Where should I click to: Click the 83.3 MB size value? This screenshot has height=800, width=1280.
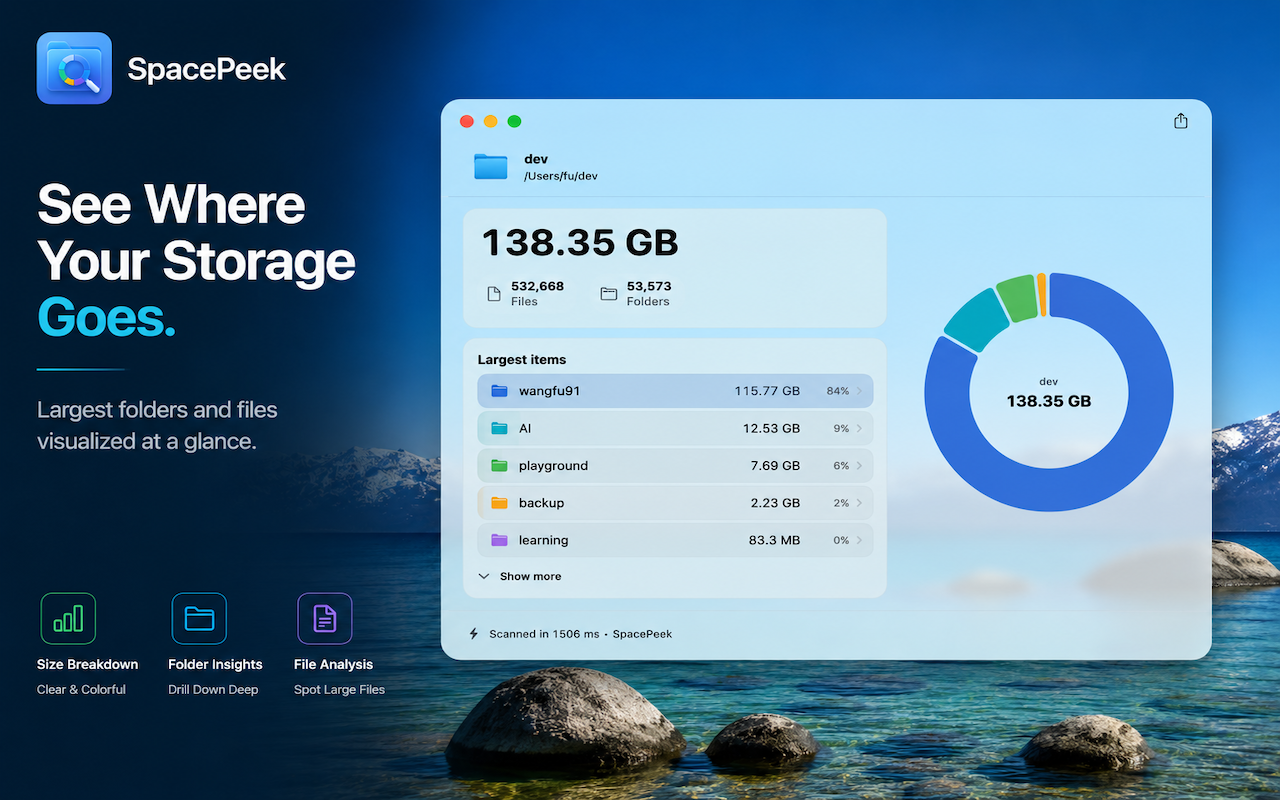(x=774, y=540)
